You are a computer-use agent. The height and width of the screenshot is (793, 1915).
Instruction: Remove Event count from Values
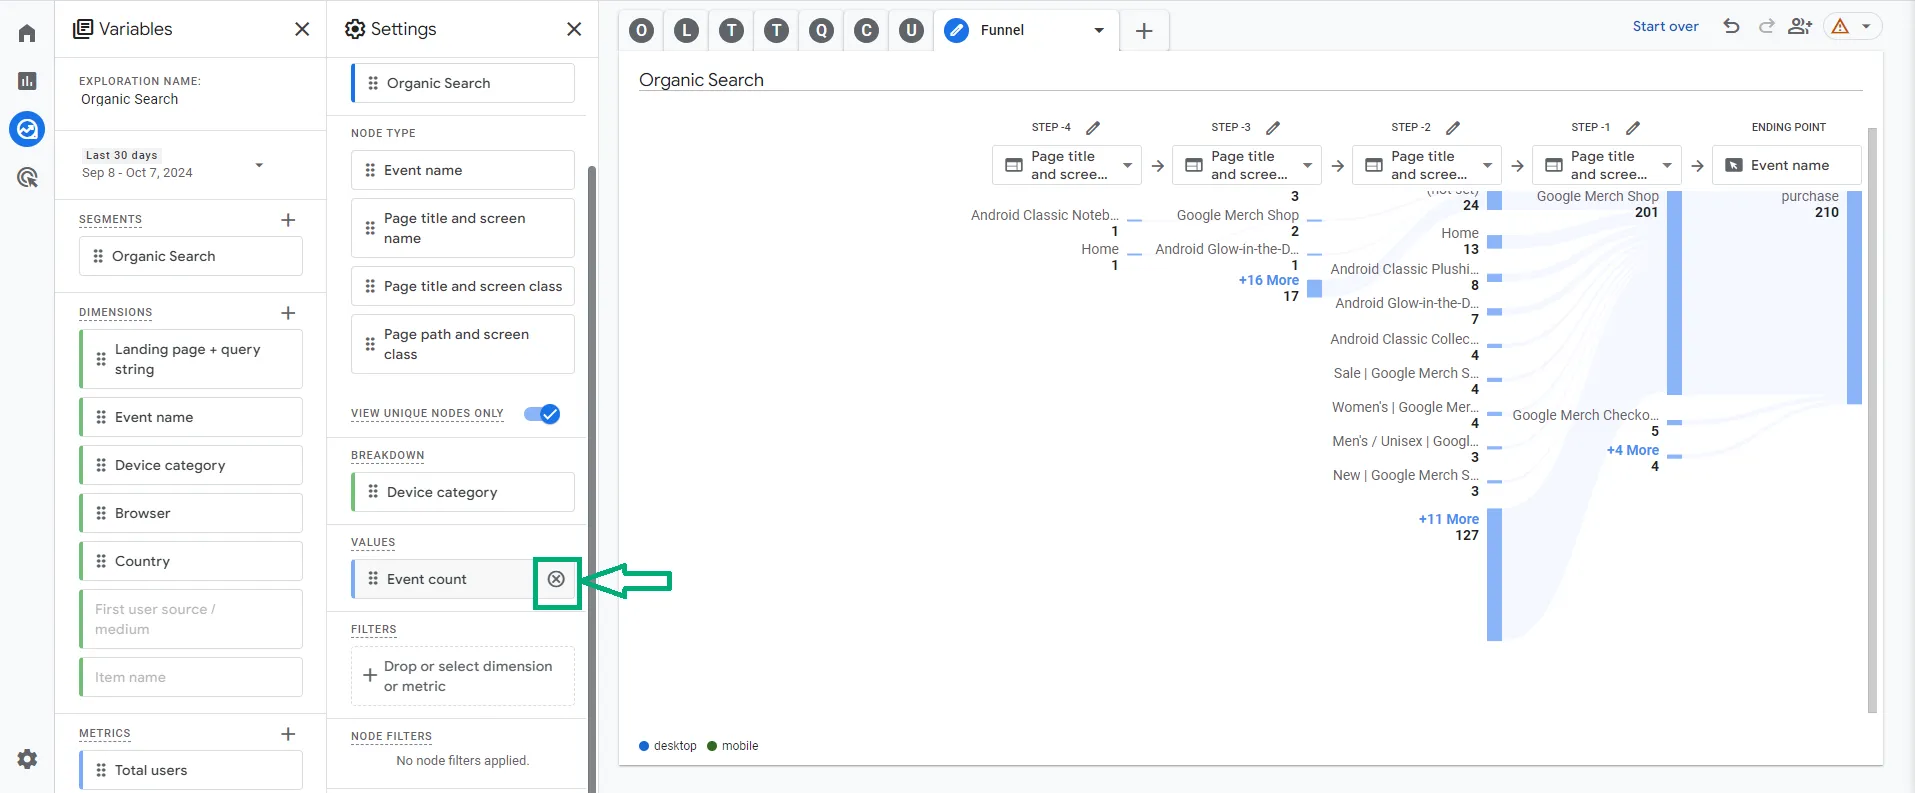coord(557,579)
